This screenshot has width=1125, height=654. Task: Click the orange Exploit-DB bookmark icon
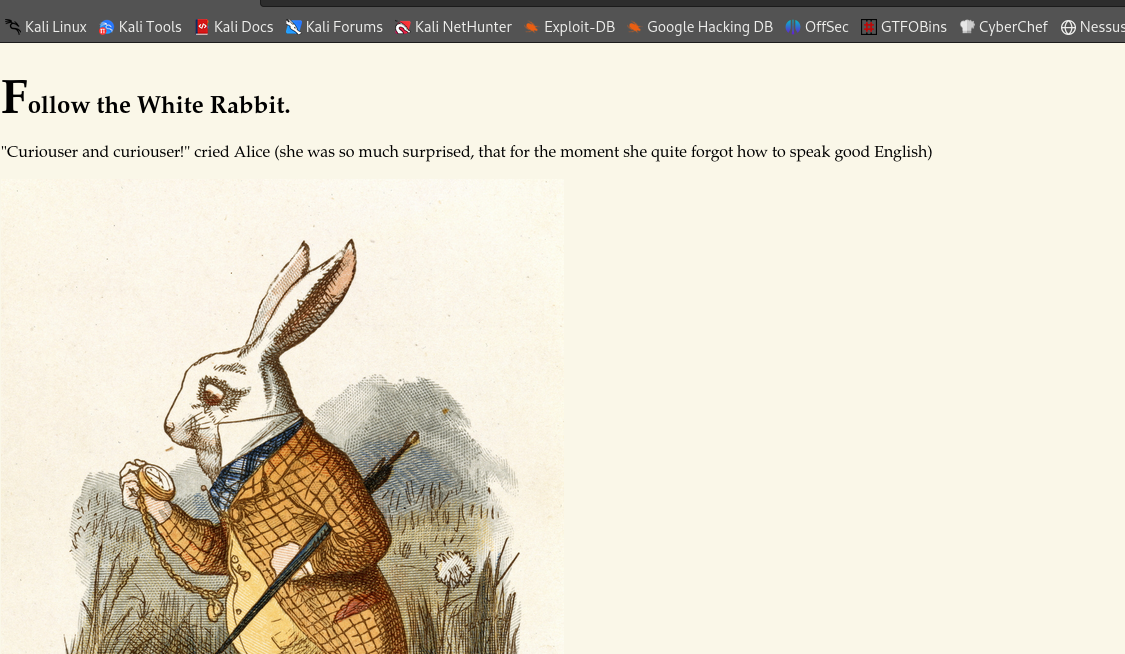[531, 27]
